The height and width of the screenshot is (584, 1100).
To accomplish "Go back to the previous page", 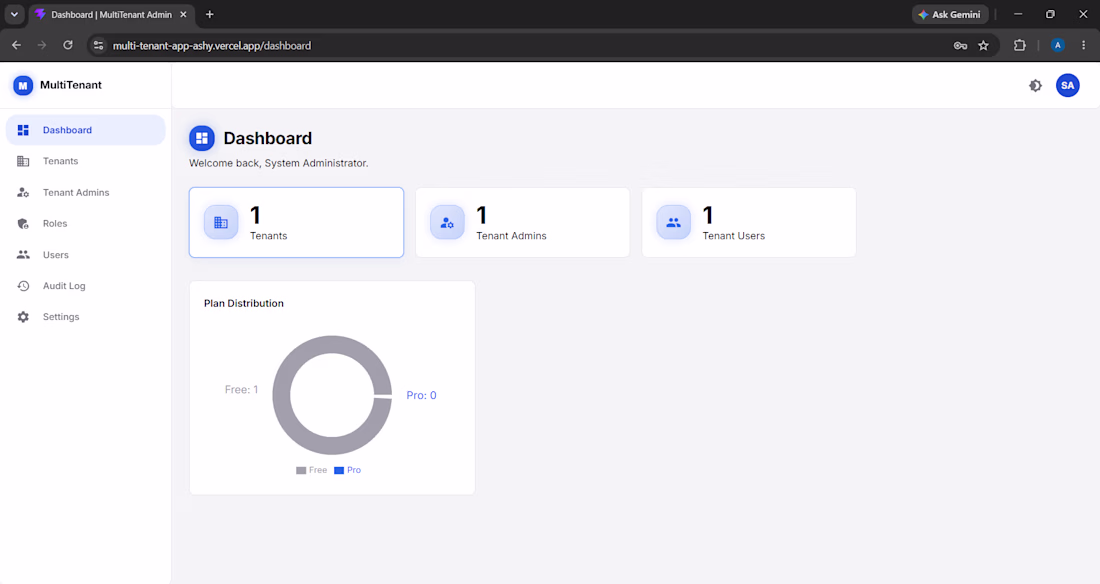I will [x=17, y=46].
